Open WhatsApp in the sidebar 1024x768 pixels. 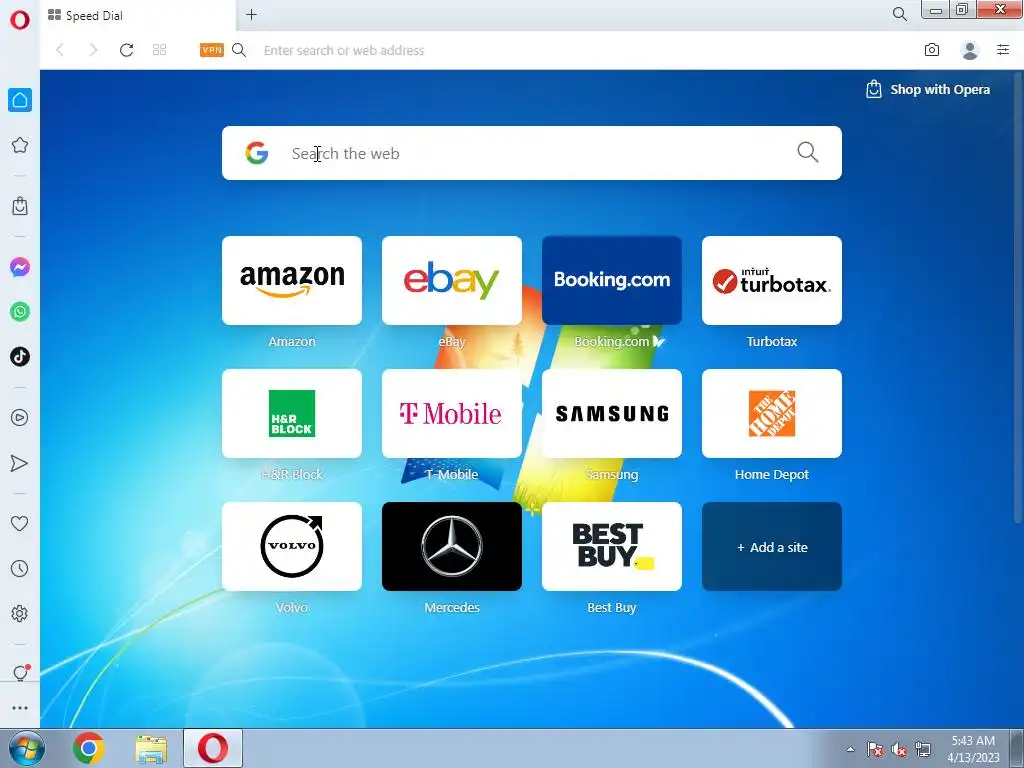click(x=20, y=312)
